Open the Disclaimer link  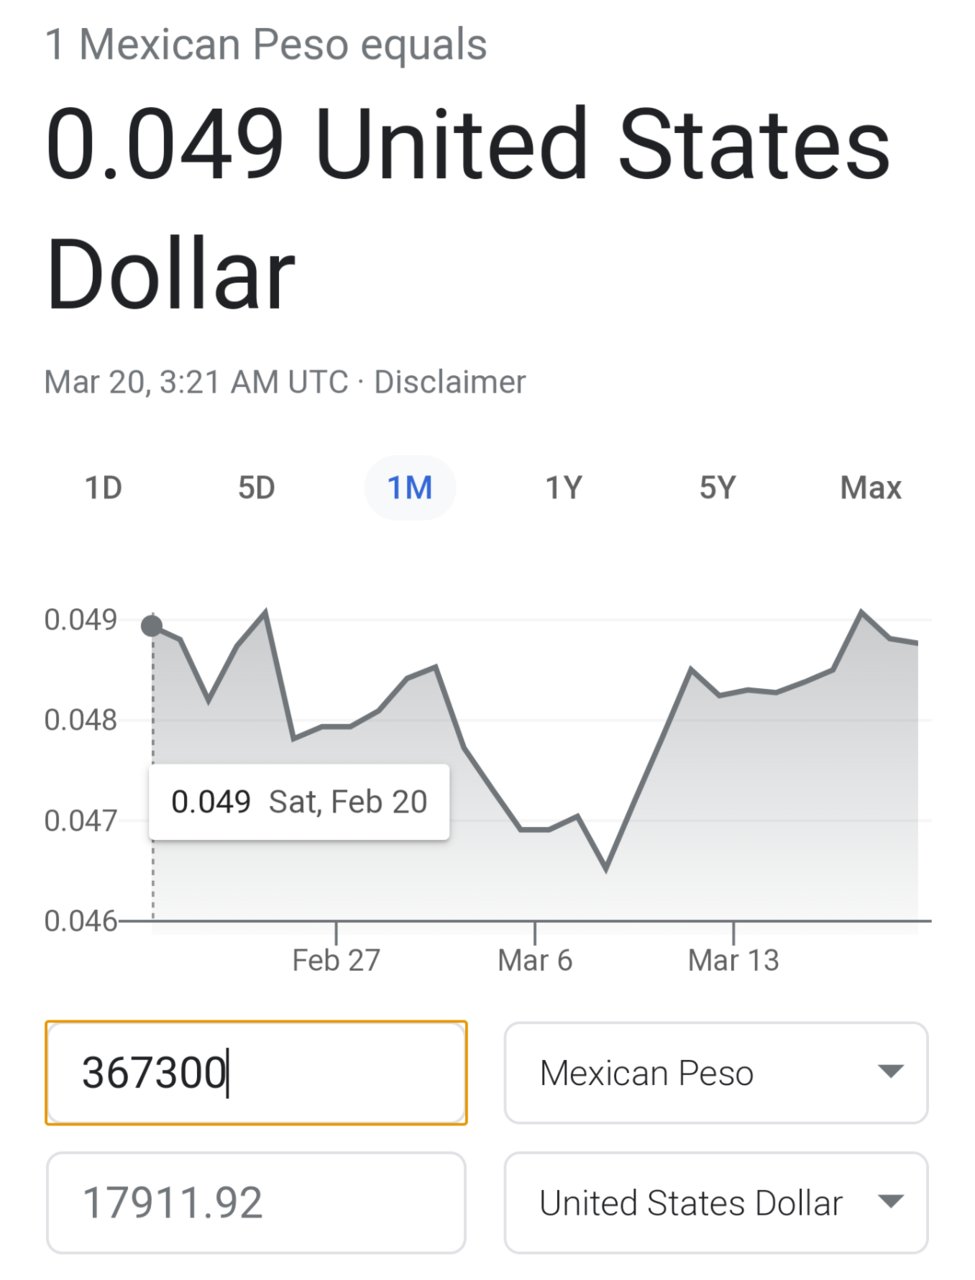pos(450,382)
